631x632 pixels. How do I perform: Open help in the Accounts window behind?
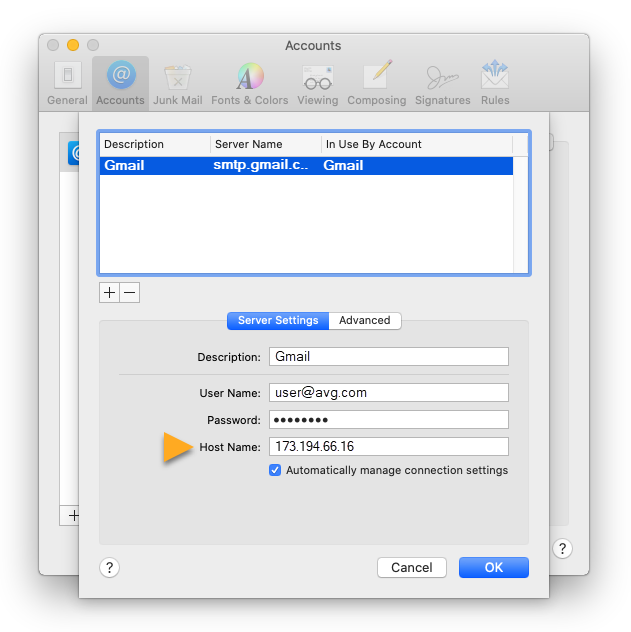[562, 548]
